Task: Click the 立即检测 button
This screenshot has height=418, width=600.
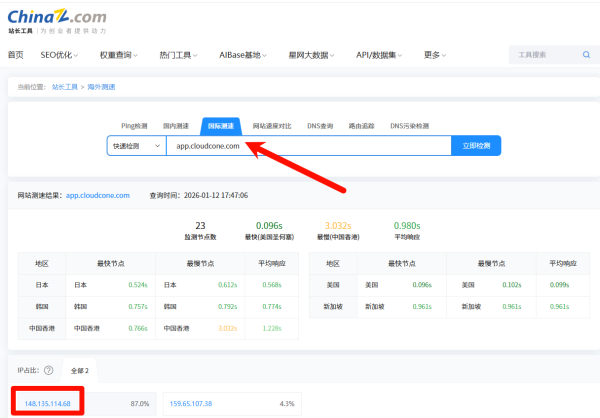Action: pyautogui.click(x=476, y=146)
